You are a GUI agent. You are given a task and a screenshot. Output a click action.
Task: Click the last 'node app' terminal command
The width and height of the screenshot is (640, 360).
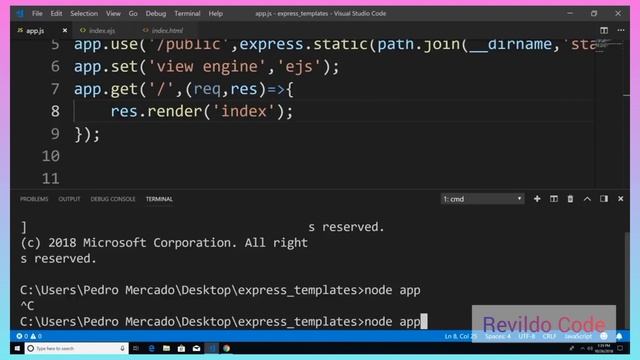(392, 321)
